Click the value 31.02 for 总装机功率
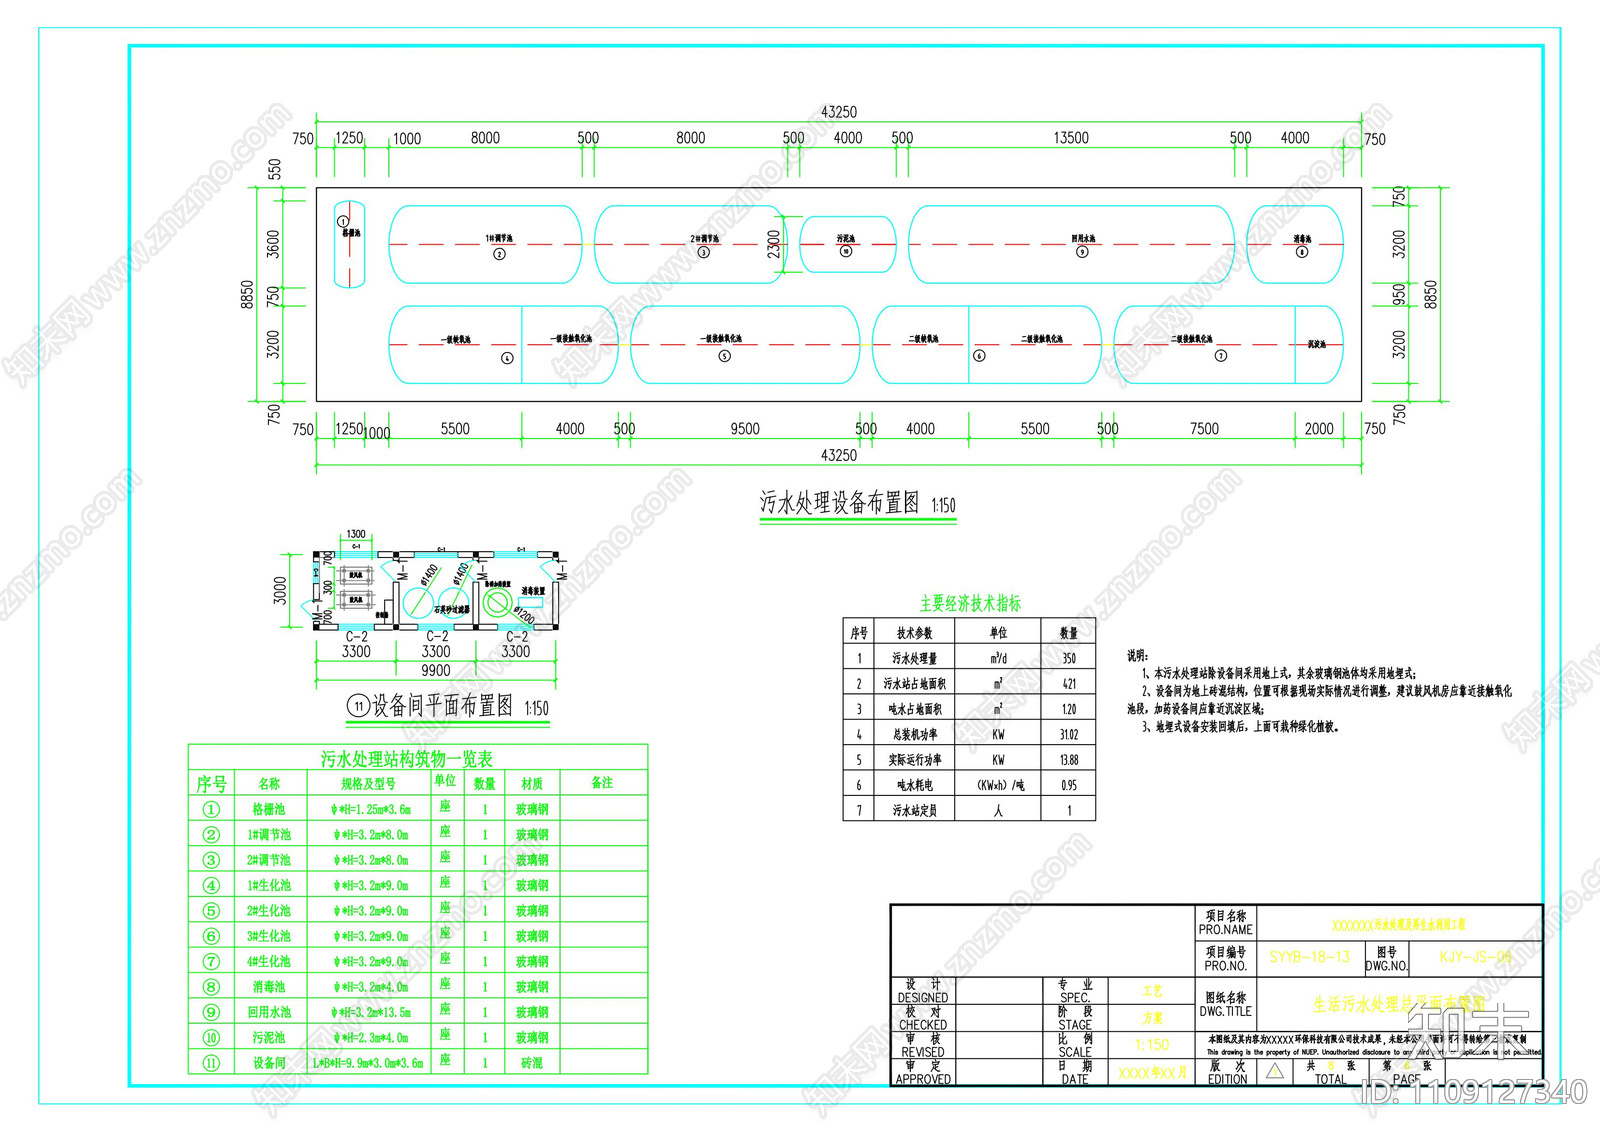Viewport: 1600px width, 1131px height. 1069,735
